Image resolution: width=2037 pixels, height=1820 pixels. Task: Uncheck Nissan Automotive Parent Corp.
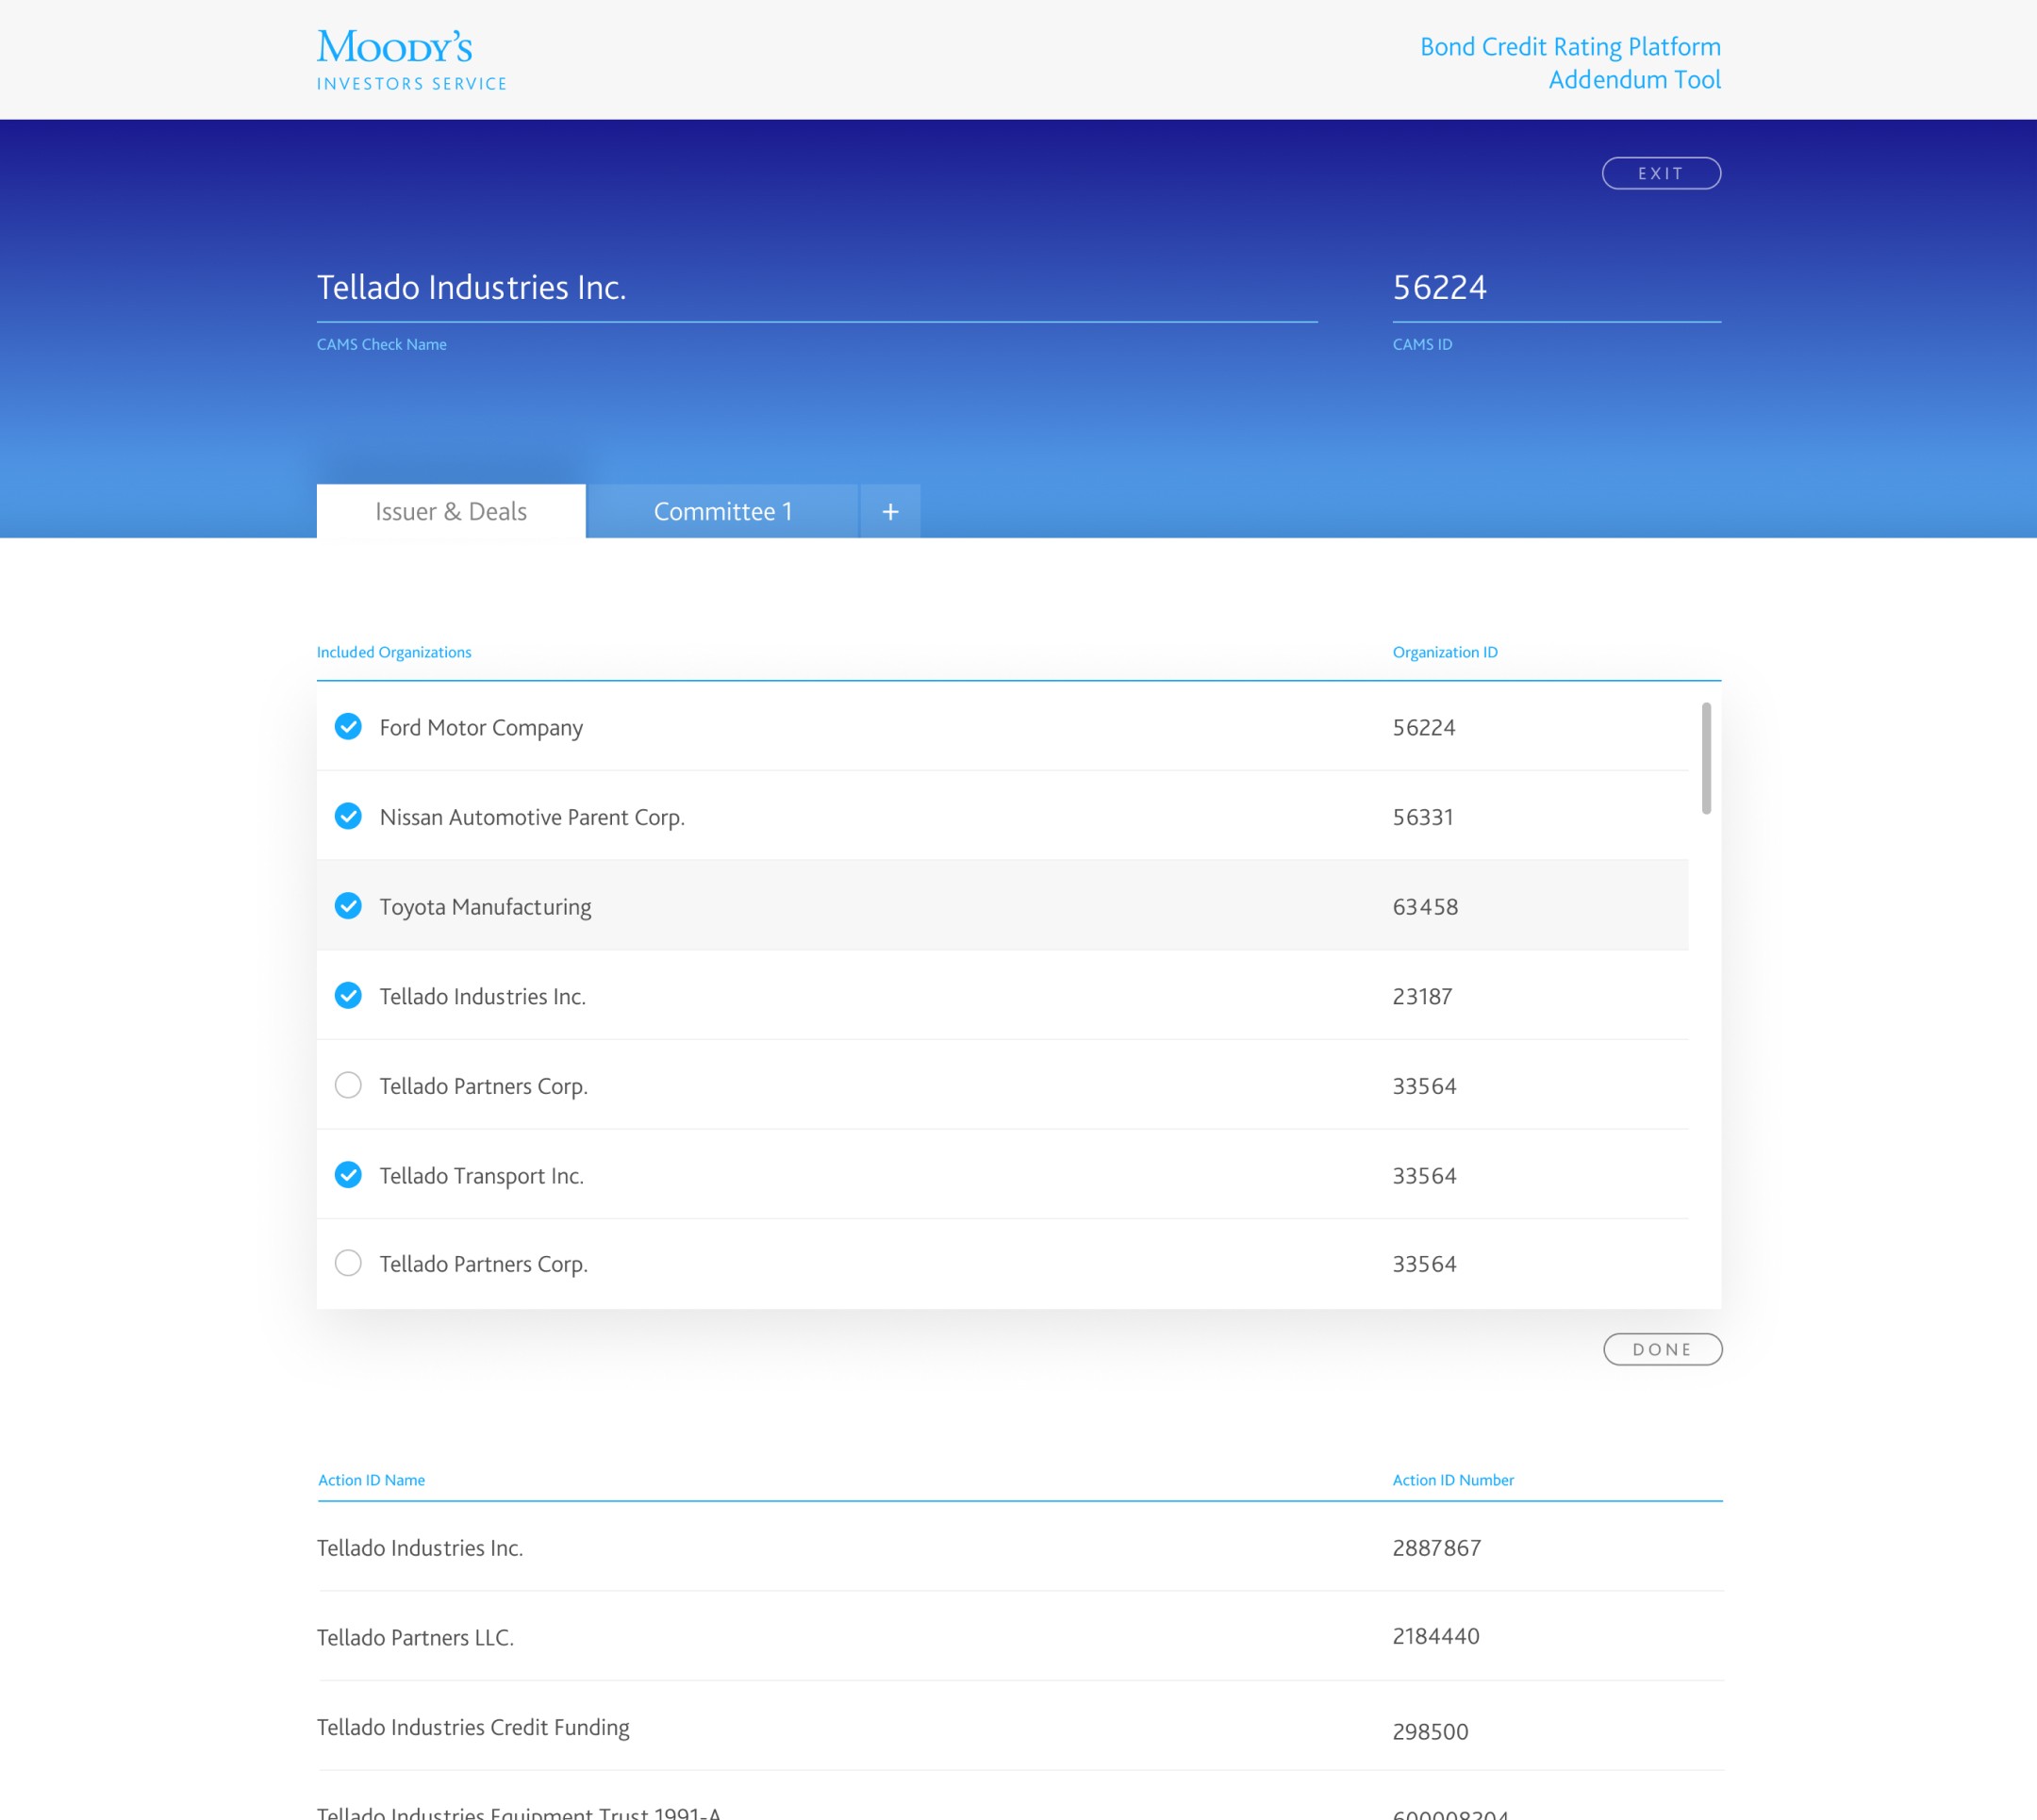point(348,816)
